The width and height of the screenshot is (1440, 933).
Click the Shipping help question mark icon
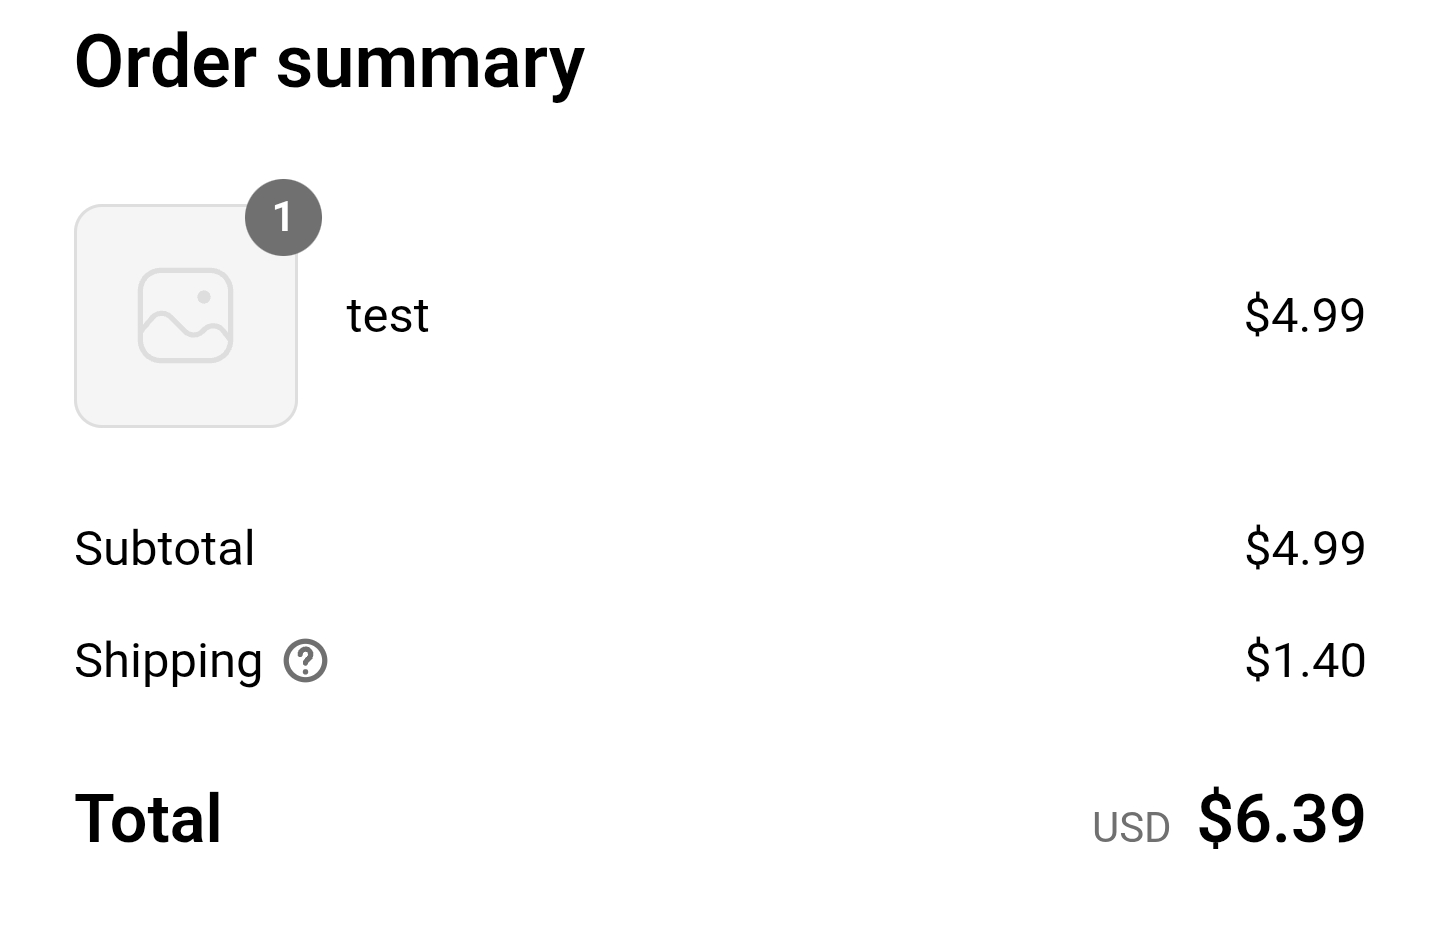pyautogui.click(x=305, y=661)
